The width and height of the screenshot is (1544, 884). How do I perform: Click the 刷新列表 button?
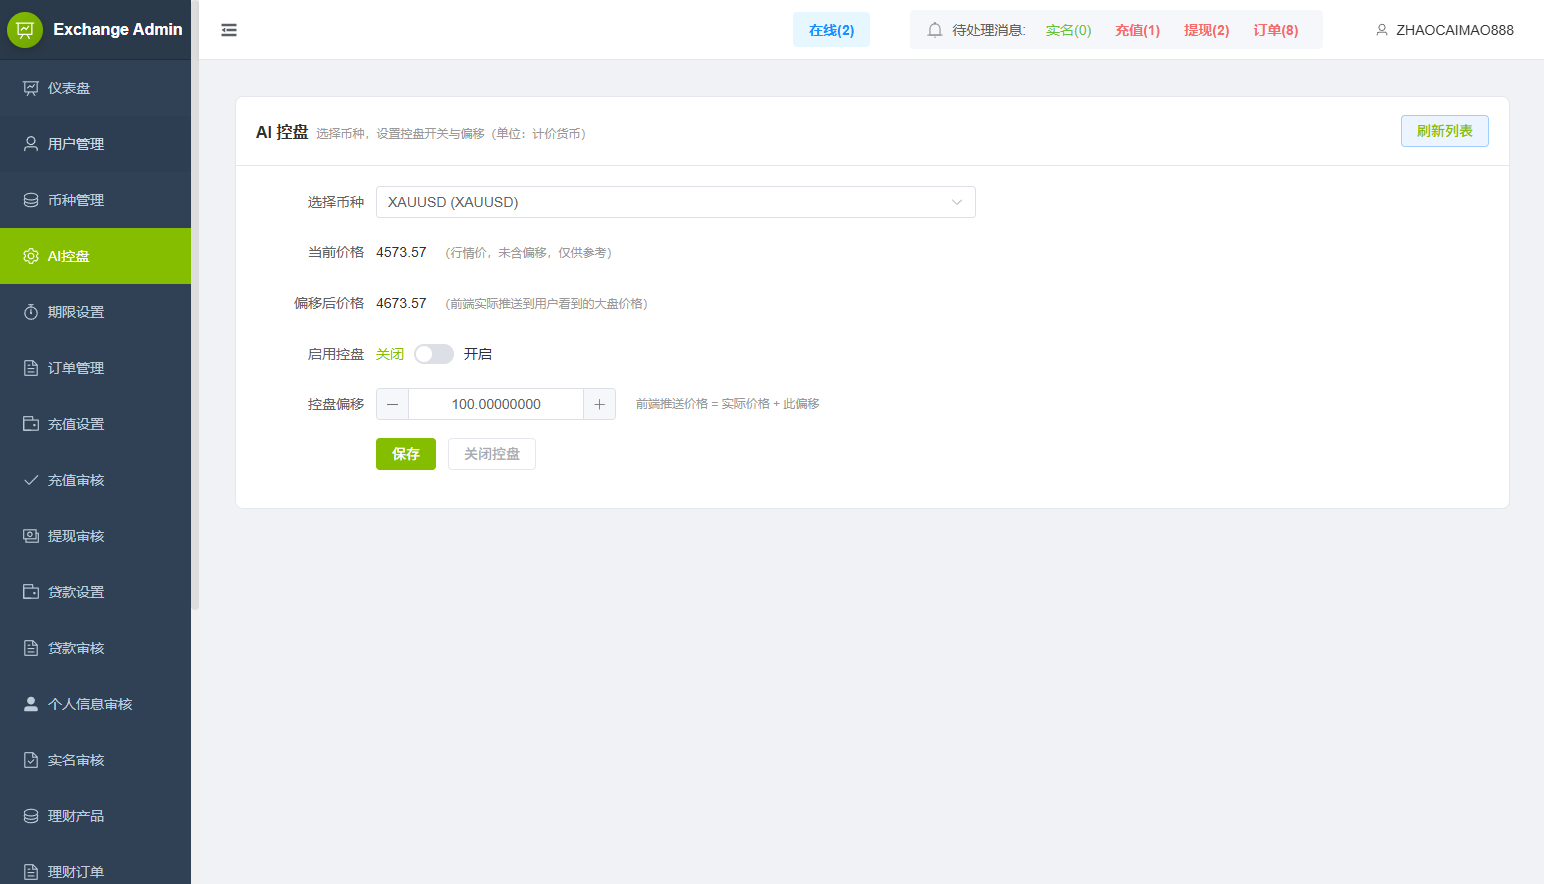pos(1444,131)
